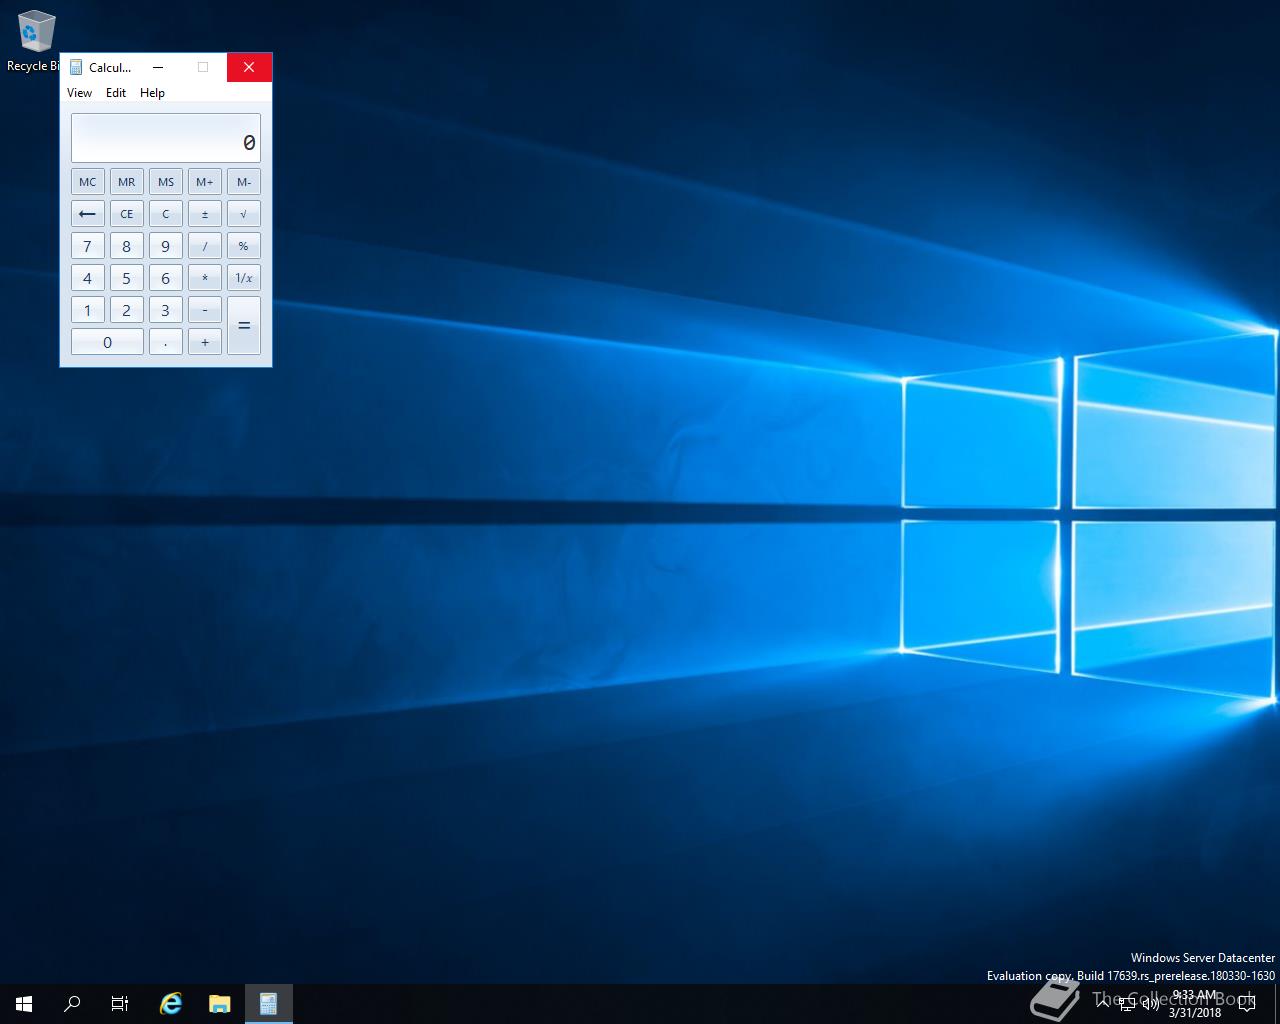Click digit 9 on Calculator
This screenshot has width=1280, height=1024.
(x=166, y=246)
